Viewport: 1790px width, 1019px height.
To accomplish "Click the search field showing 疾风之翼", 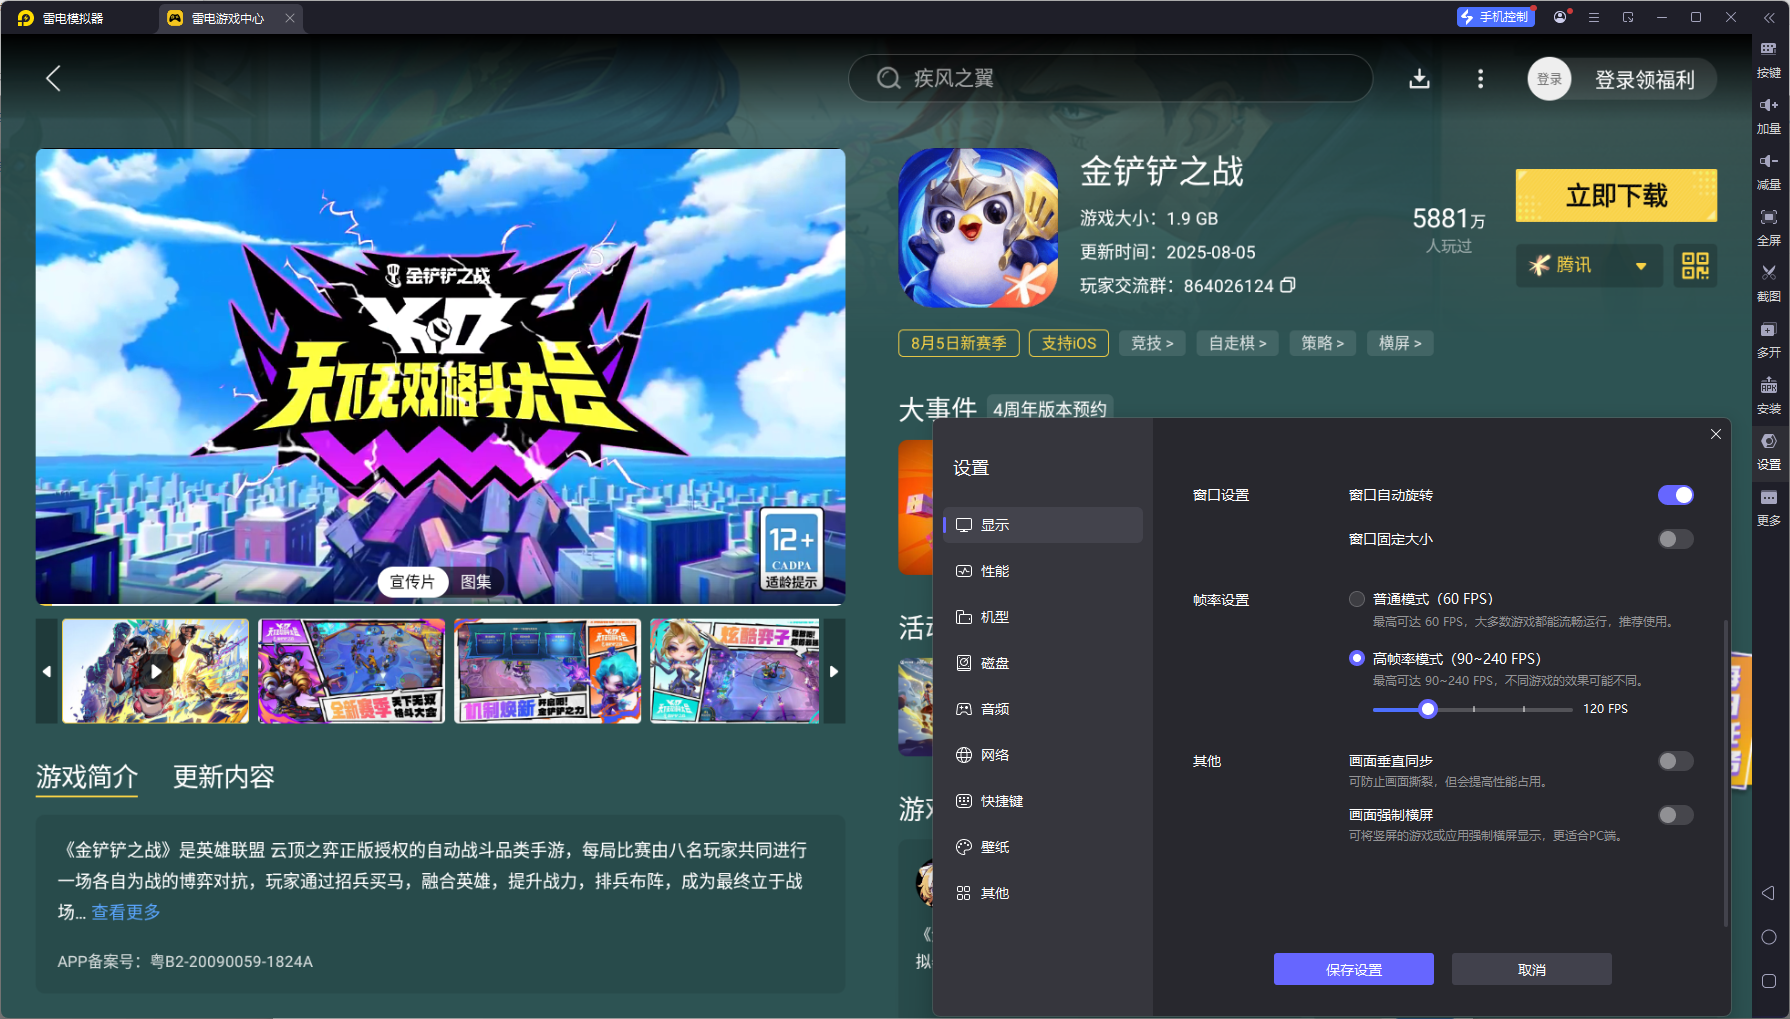I will point(1110,78).
